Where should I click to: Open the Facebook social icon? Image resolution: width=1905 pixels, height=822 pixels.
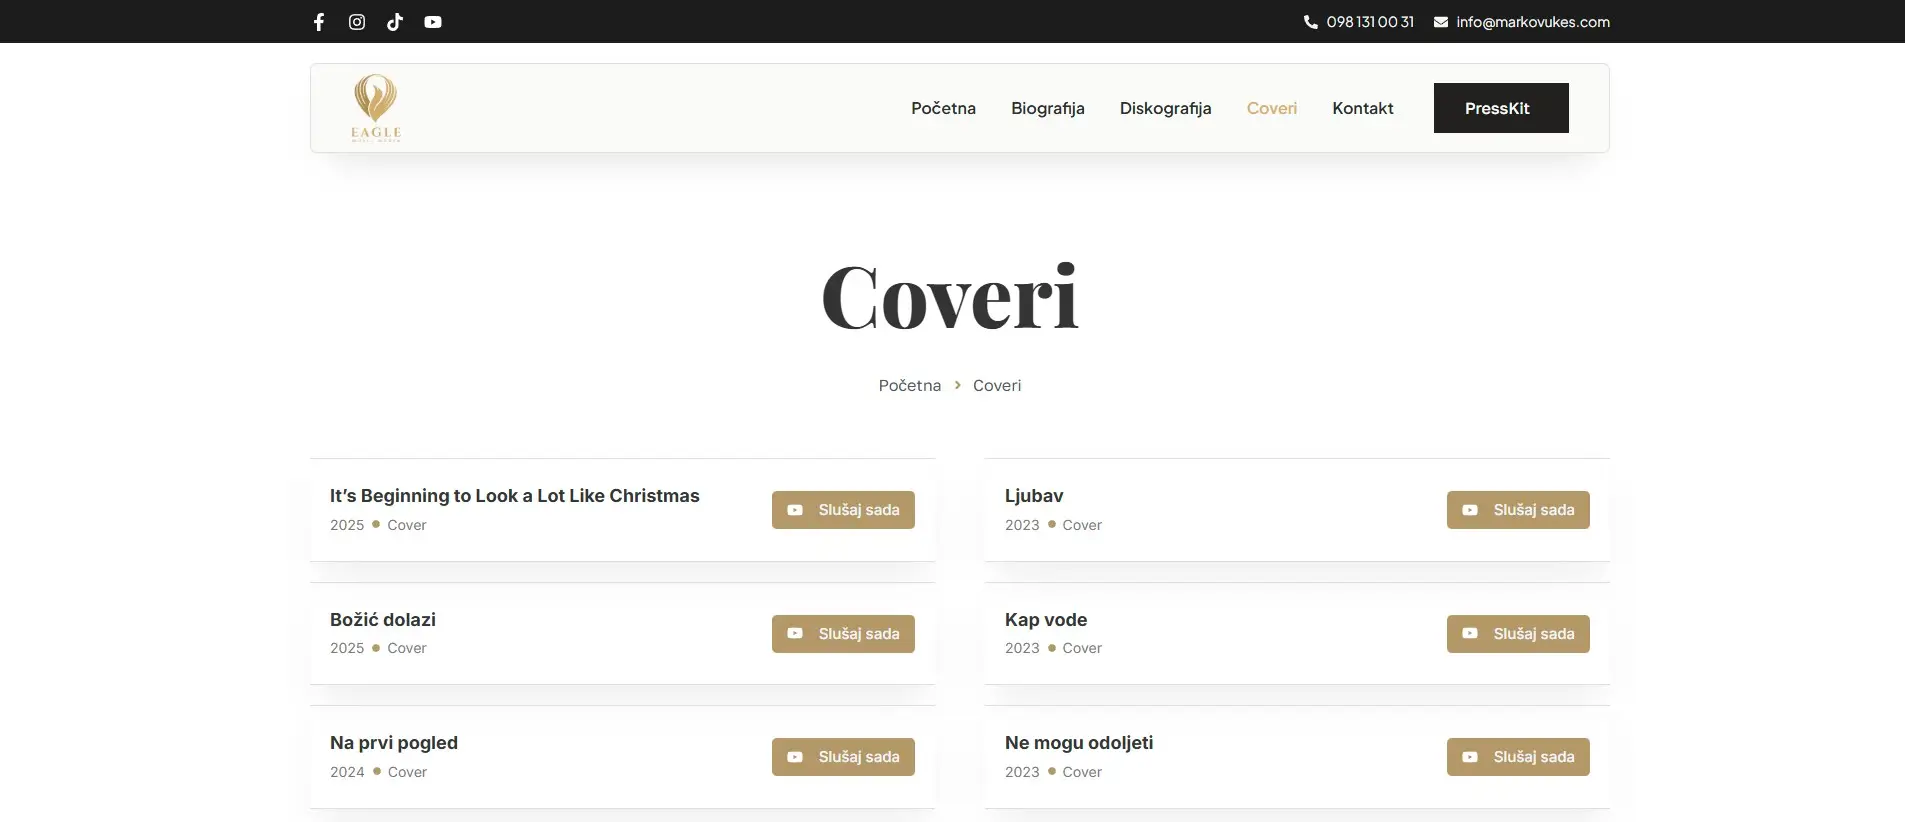click(319, 22)
